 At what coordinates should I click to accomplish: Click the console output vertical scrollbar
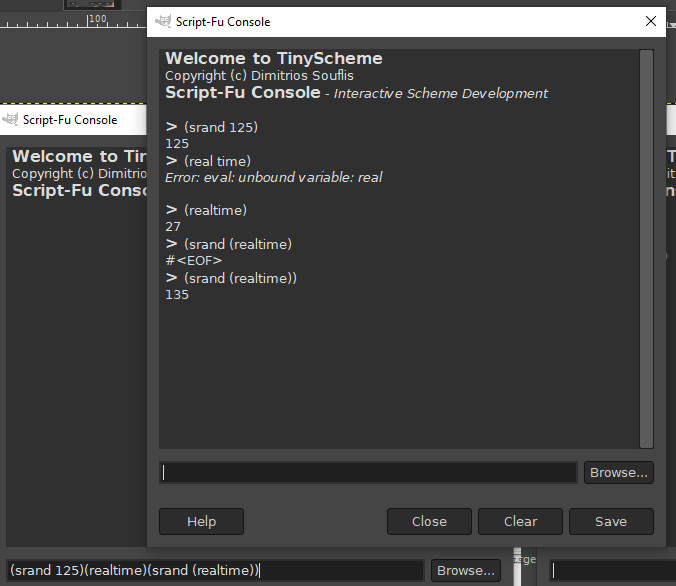646,249
